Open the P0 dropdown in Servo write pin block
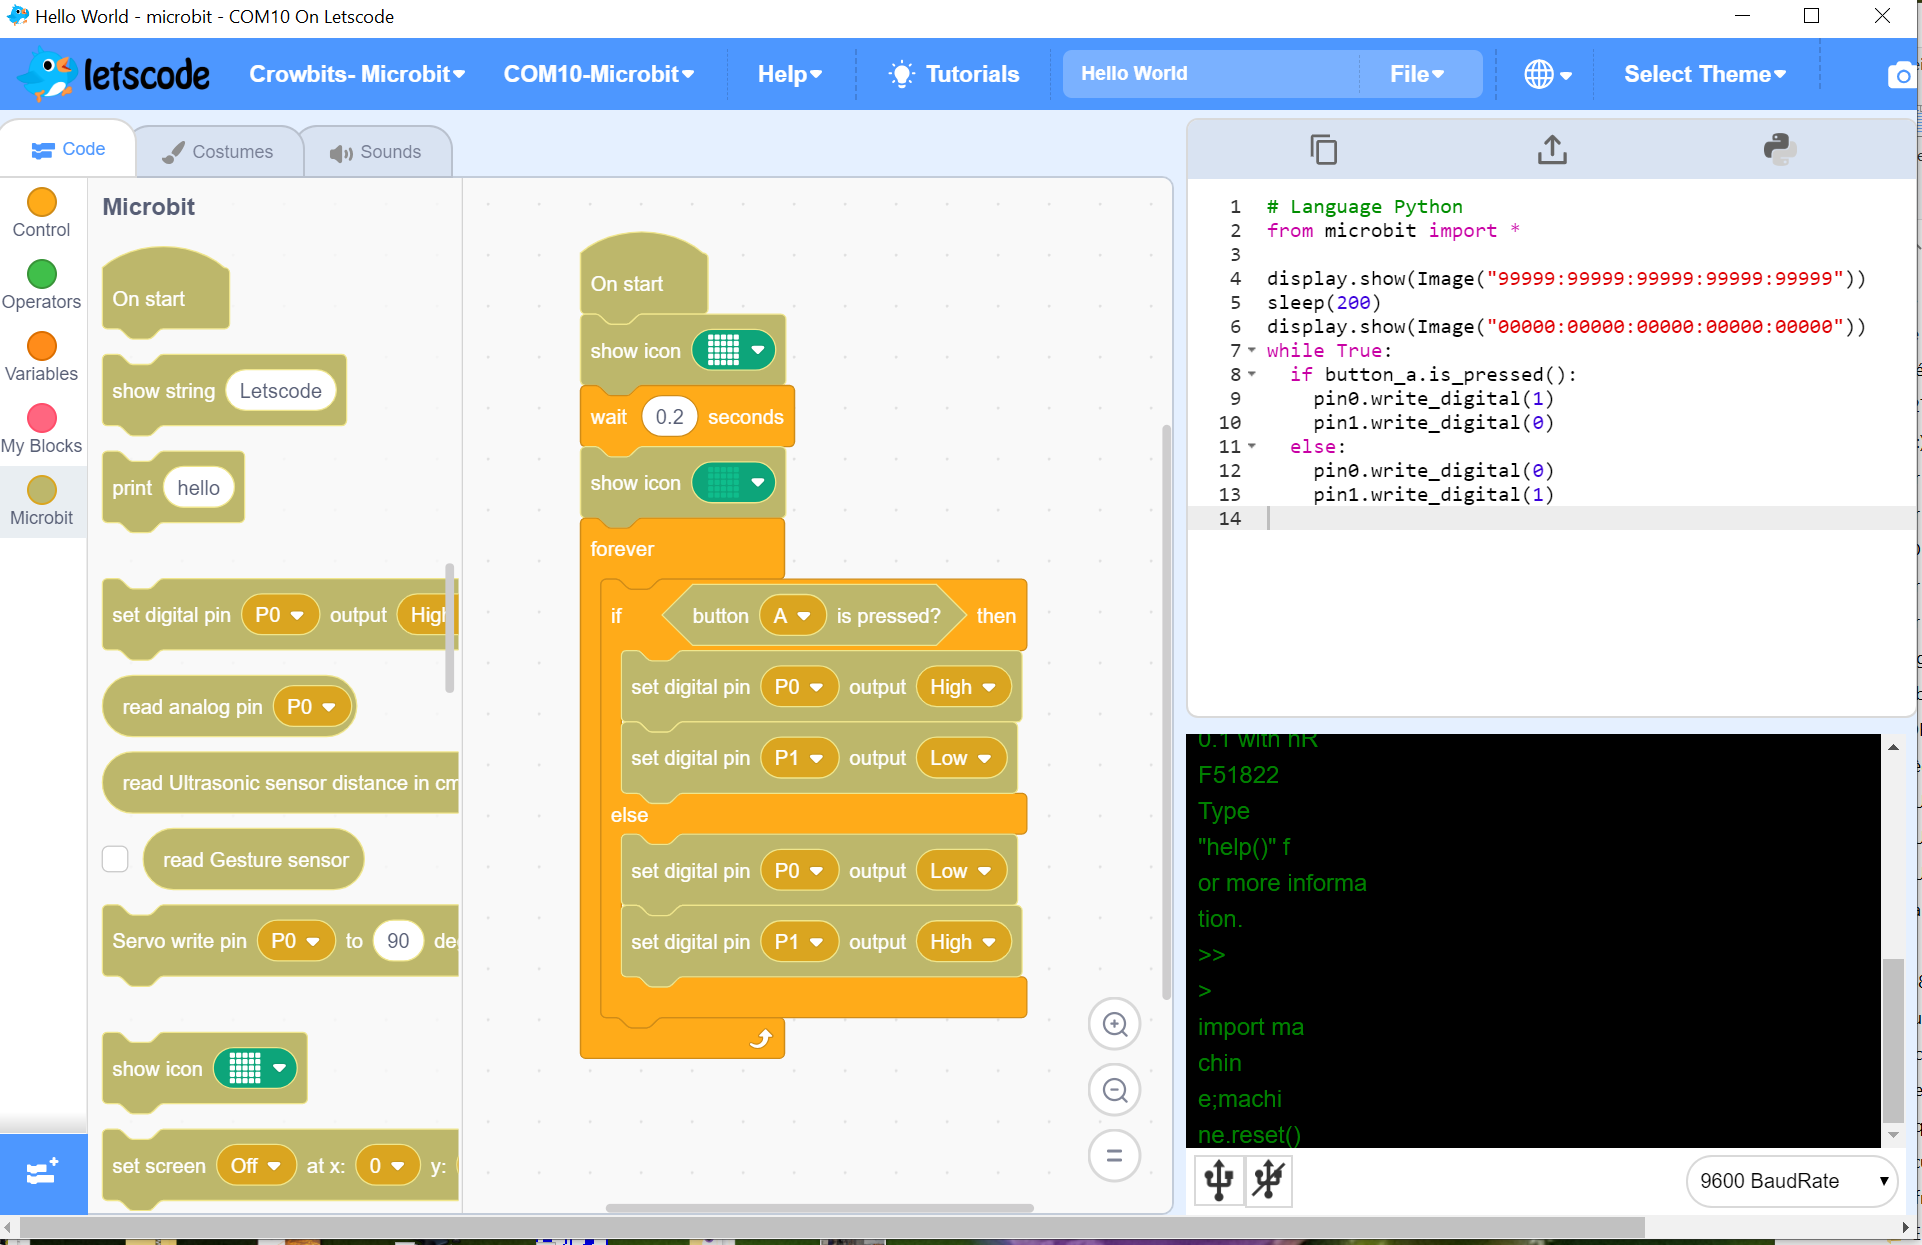1922x1245 pixels. coord(296,941)
